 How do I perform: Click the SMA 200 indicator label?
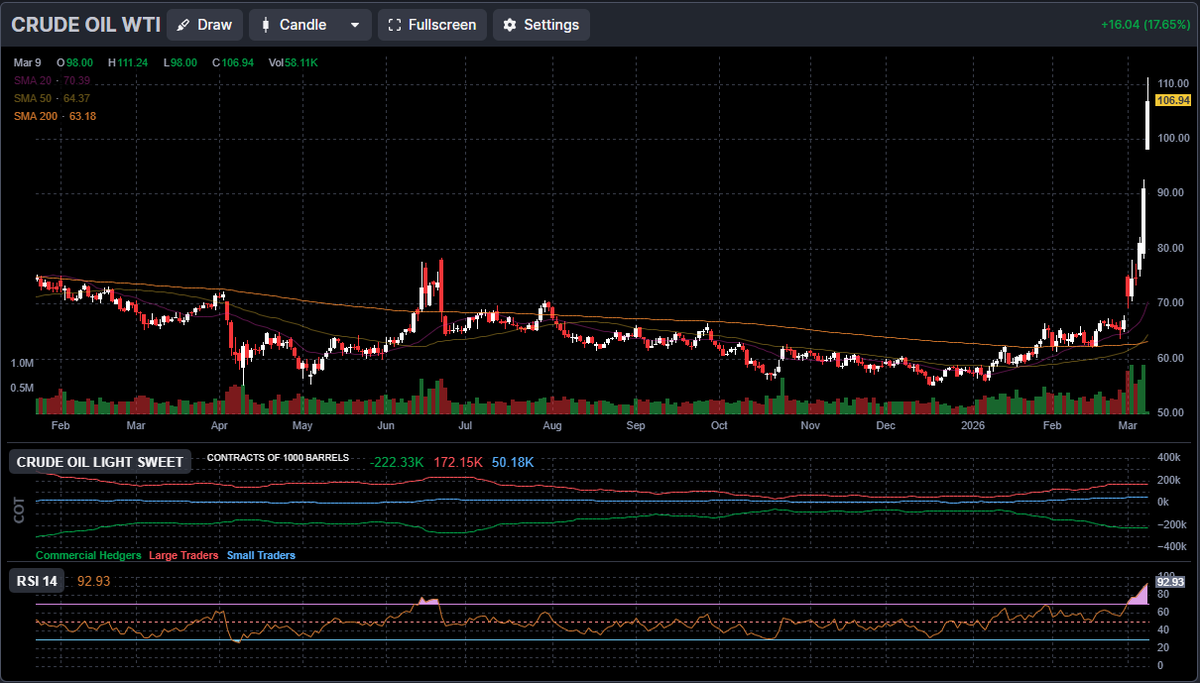[x=54, y=116]
